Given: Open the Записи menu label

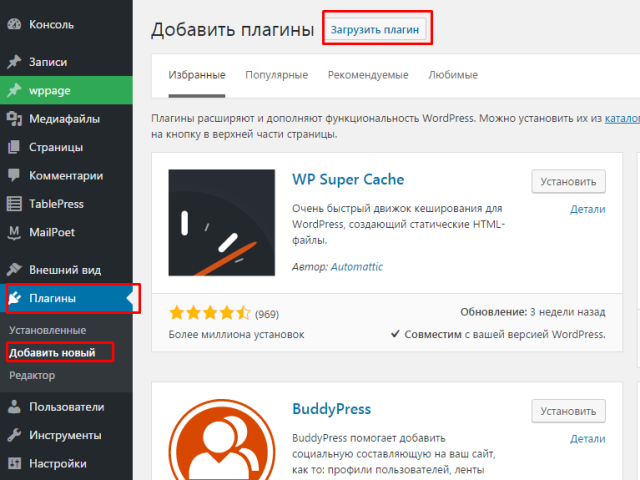Looking at the screenshot, I should (48, 62).
